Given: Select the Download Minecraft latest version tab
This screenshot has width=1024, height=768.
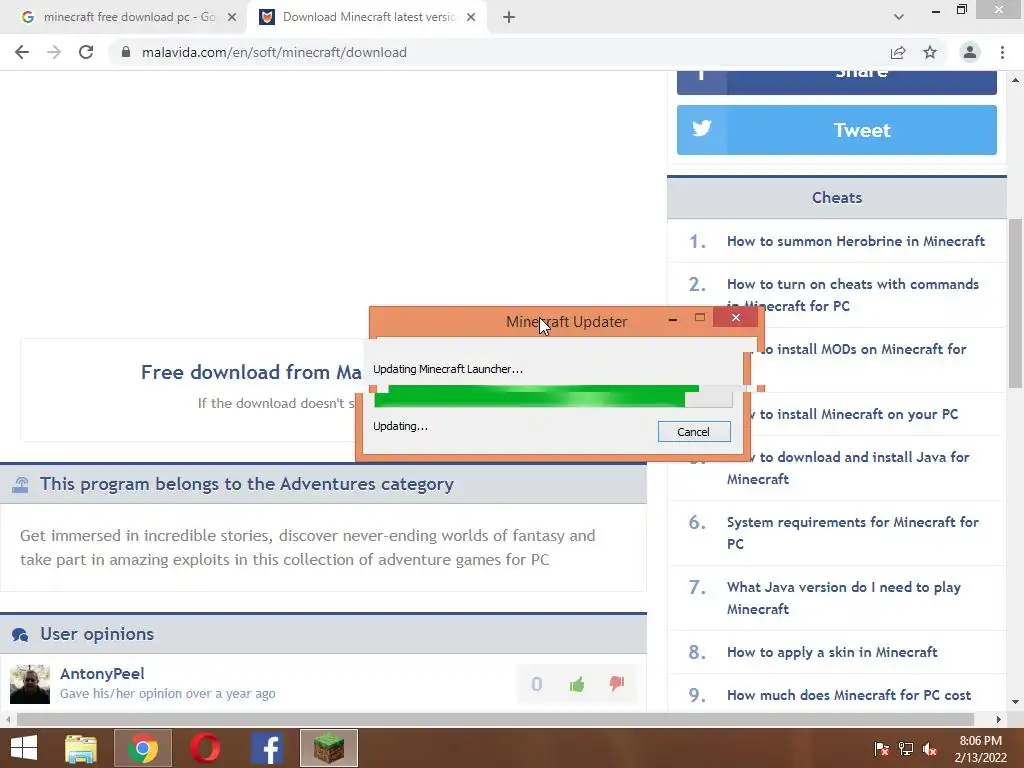Looking at the screenshot, I should (x=368, y=18).
